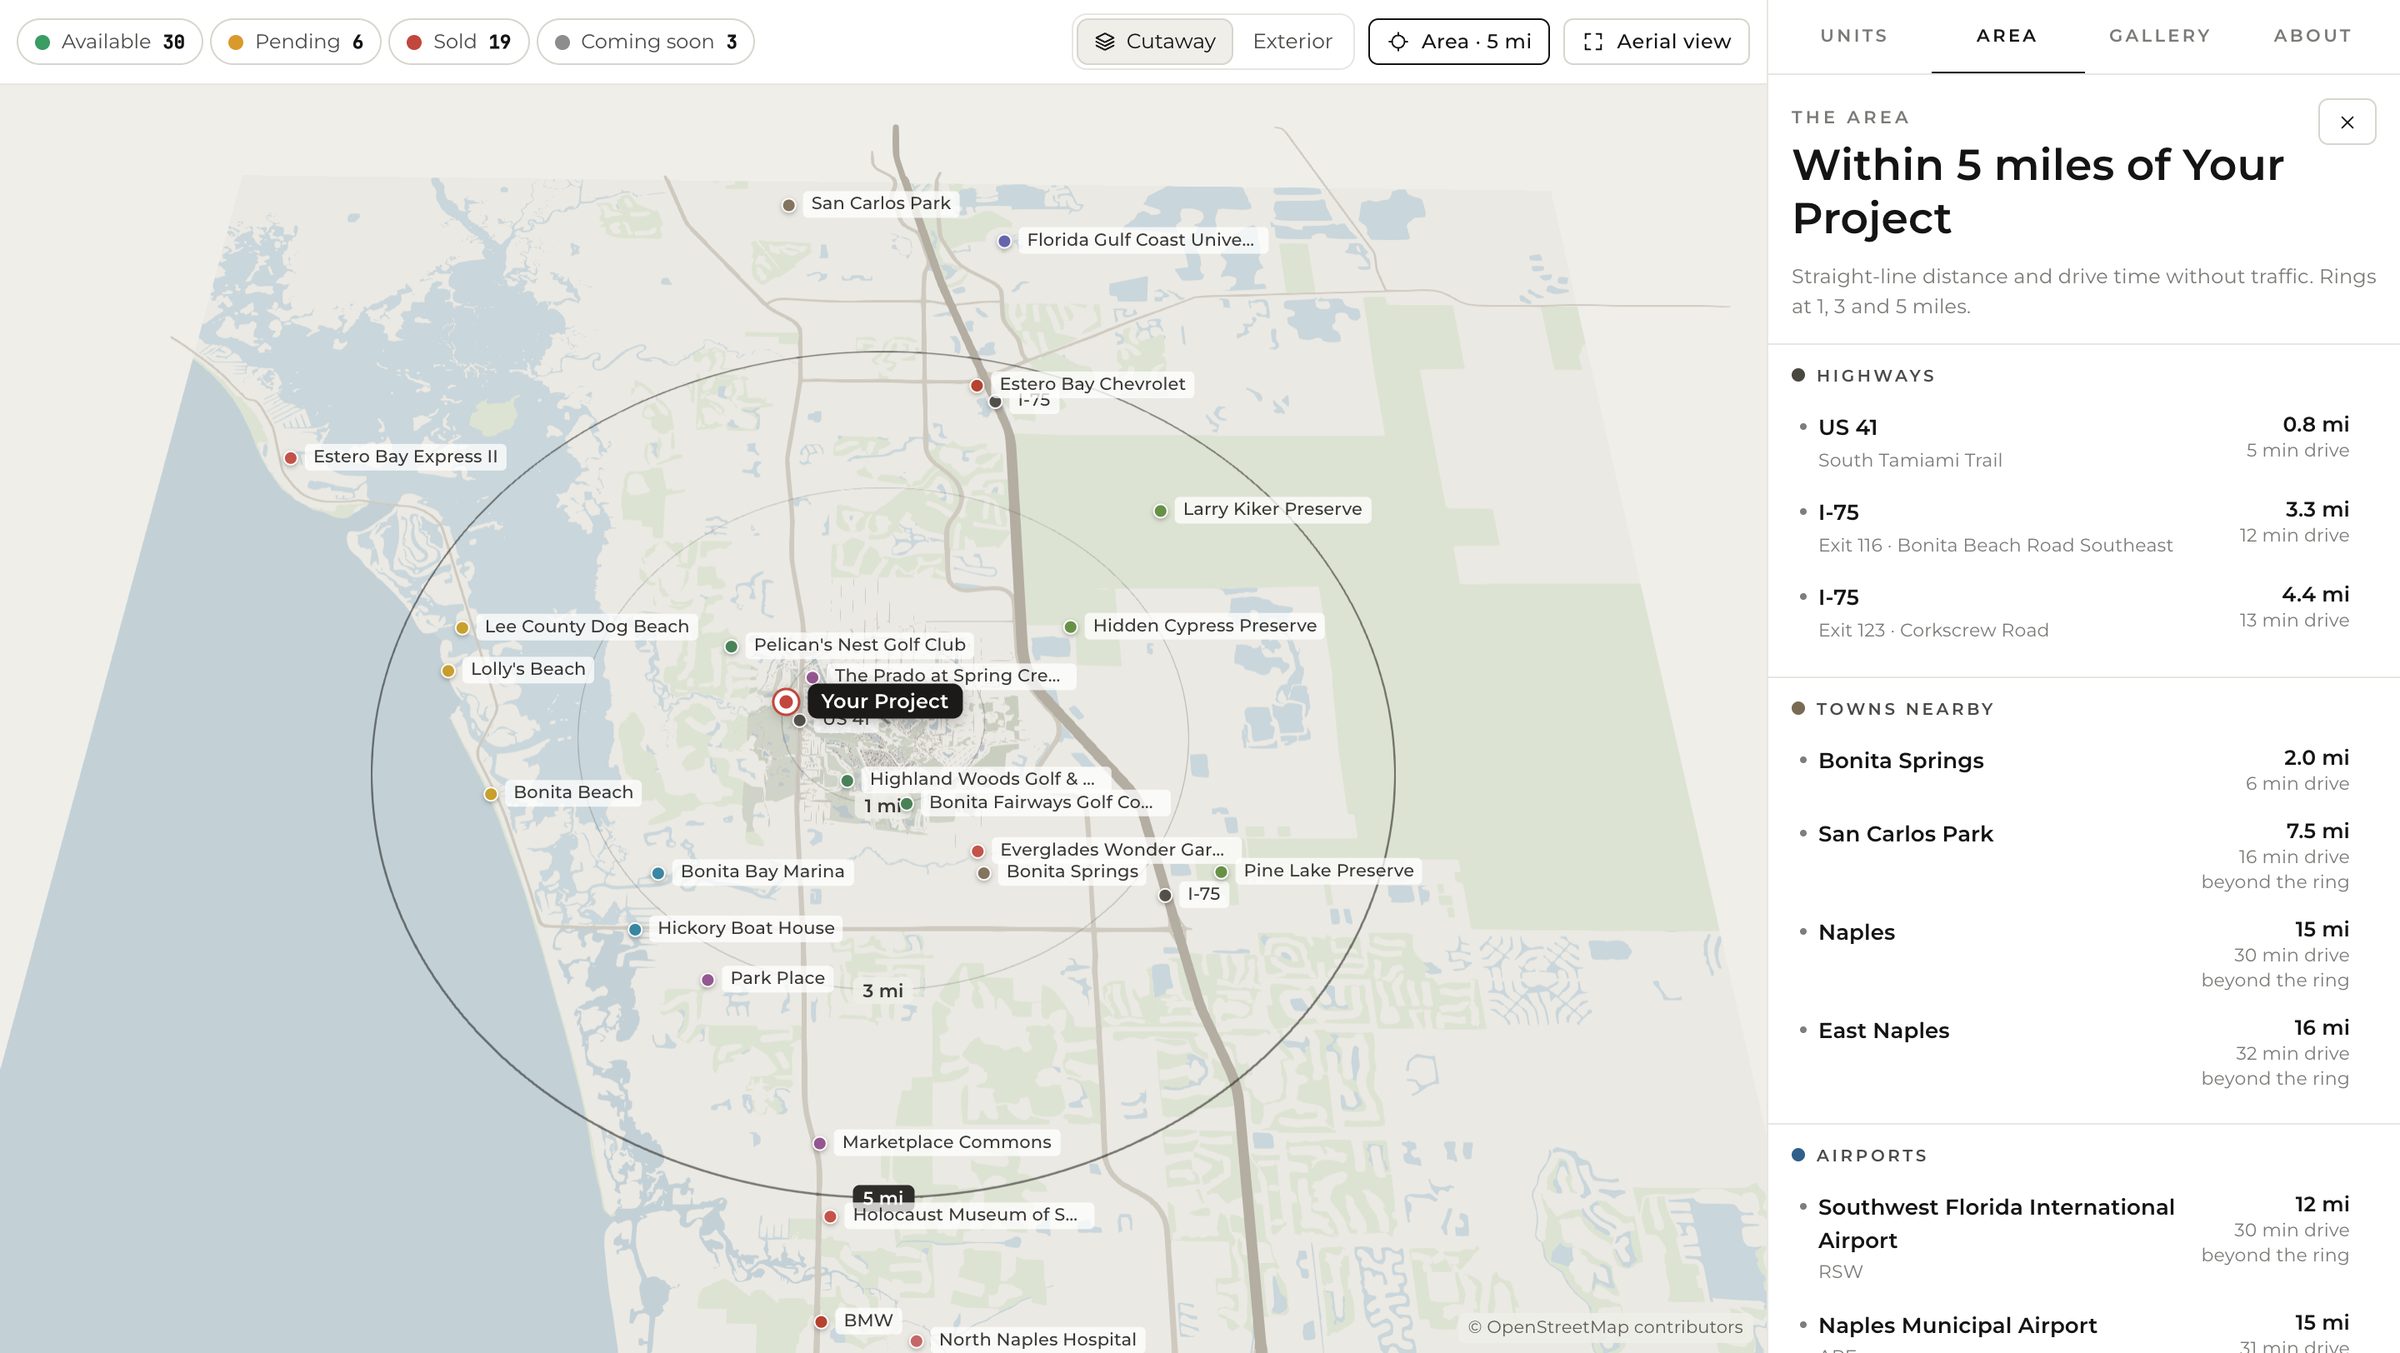Select the Florida Gulf Coast University marker

(x=1005, y=241)
